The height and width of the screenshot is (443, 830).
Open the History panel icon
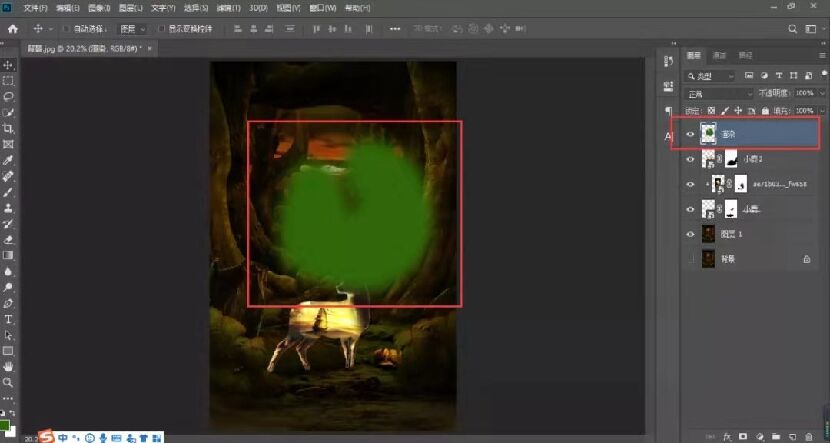click(x=668, y=61)
